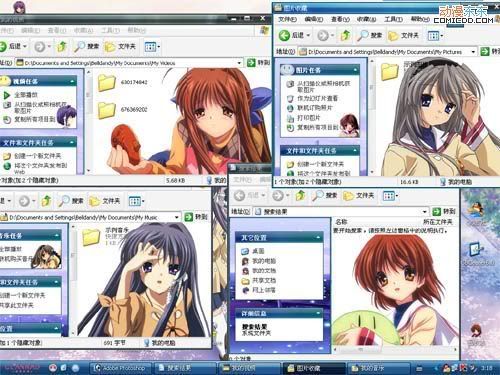Toggle Folders (文件夹) pane in Pictures window
The height and width of the screenshot is (375, 500).
pos(403,35)
